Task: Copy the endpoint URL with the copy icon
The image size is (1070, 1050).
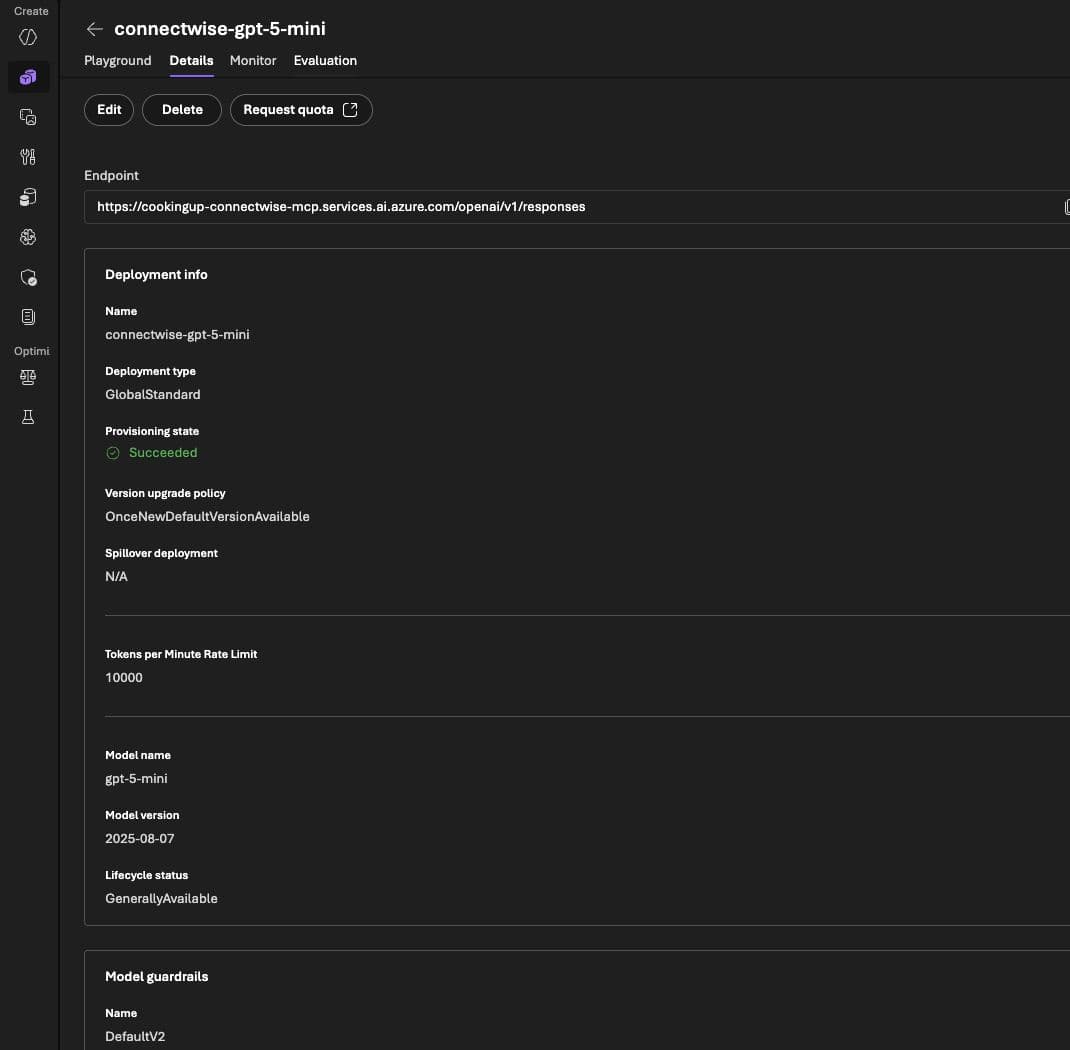Action: (x=1066, y=207)
